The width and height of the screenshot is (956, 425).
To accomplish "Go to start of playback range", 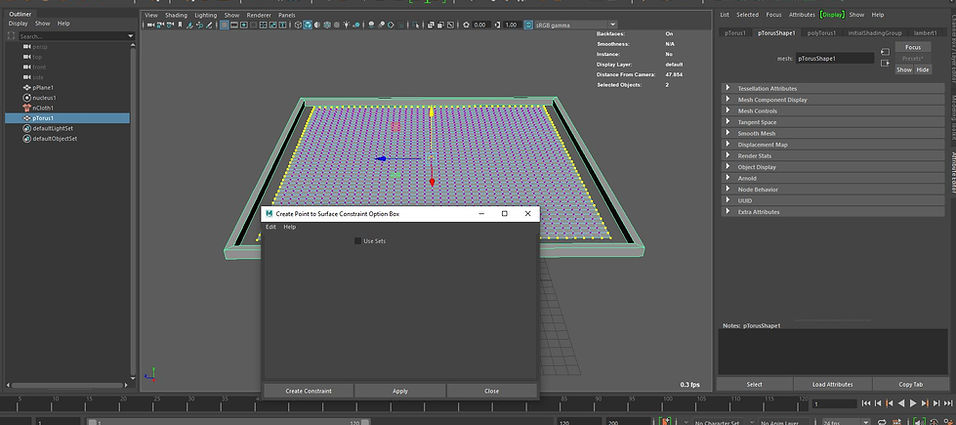I will point(866,404).
